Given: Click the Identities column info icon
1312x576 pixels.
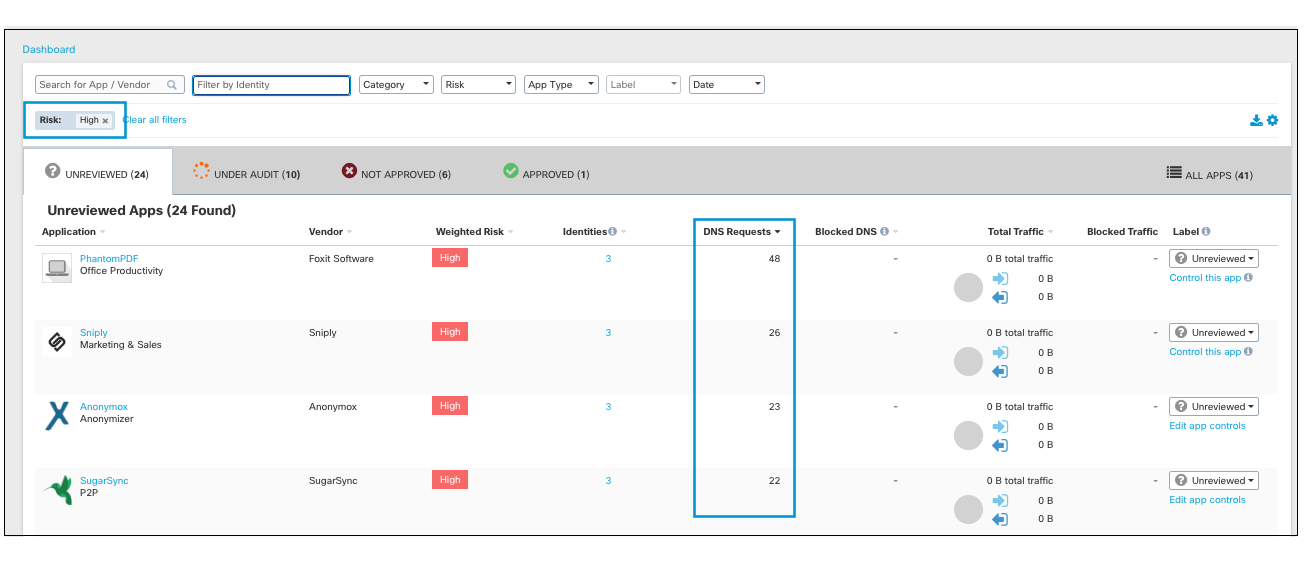Looking at the screenshot, I should pyautogui.click(x=612, y=232).
